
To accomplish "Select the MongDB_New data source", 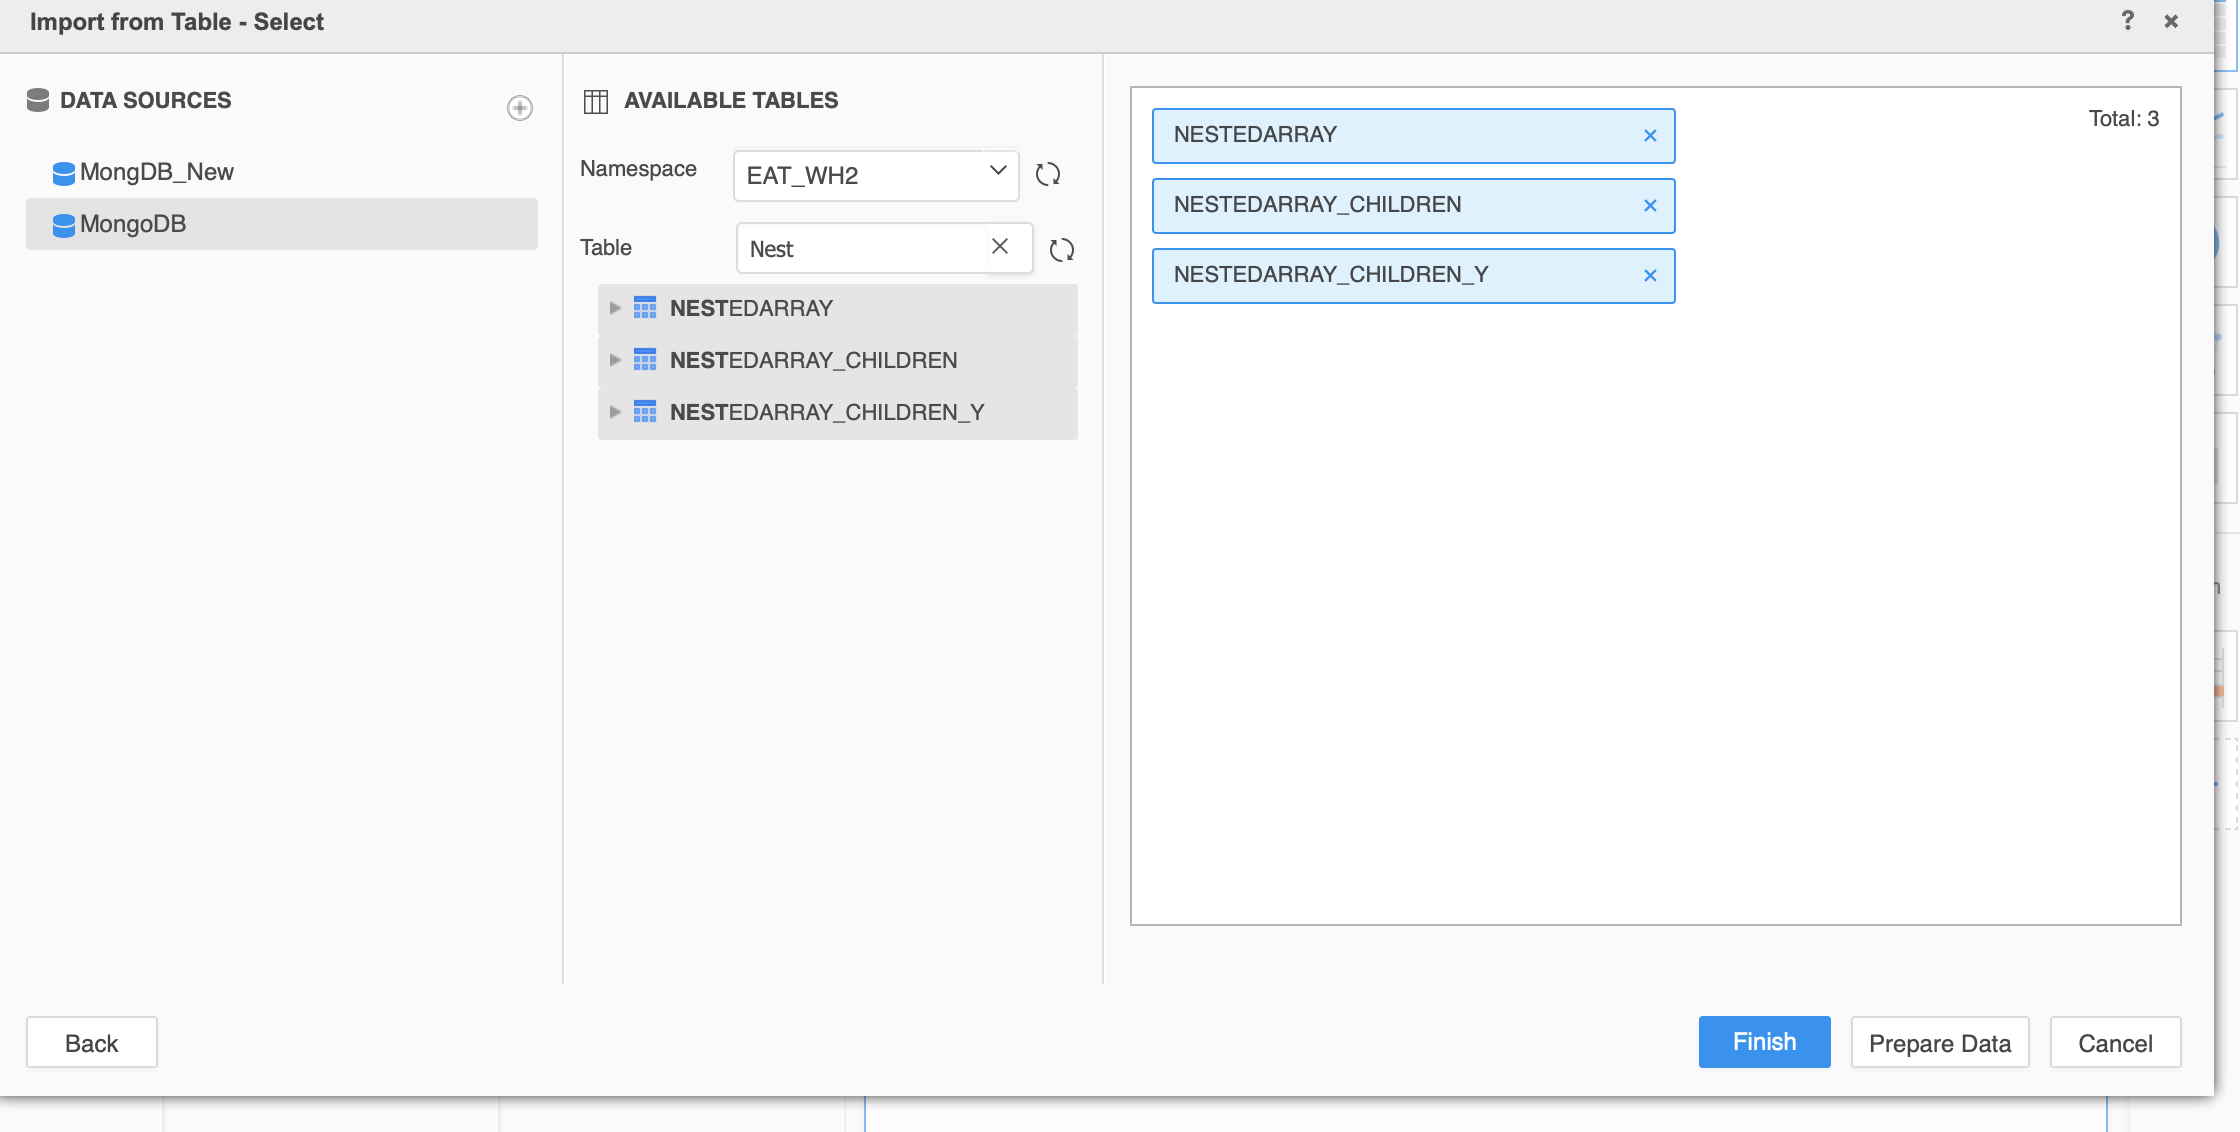I will point(282,172).
